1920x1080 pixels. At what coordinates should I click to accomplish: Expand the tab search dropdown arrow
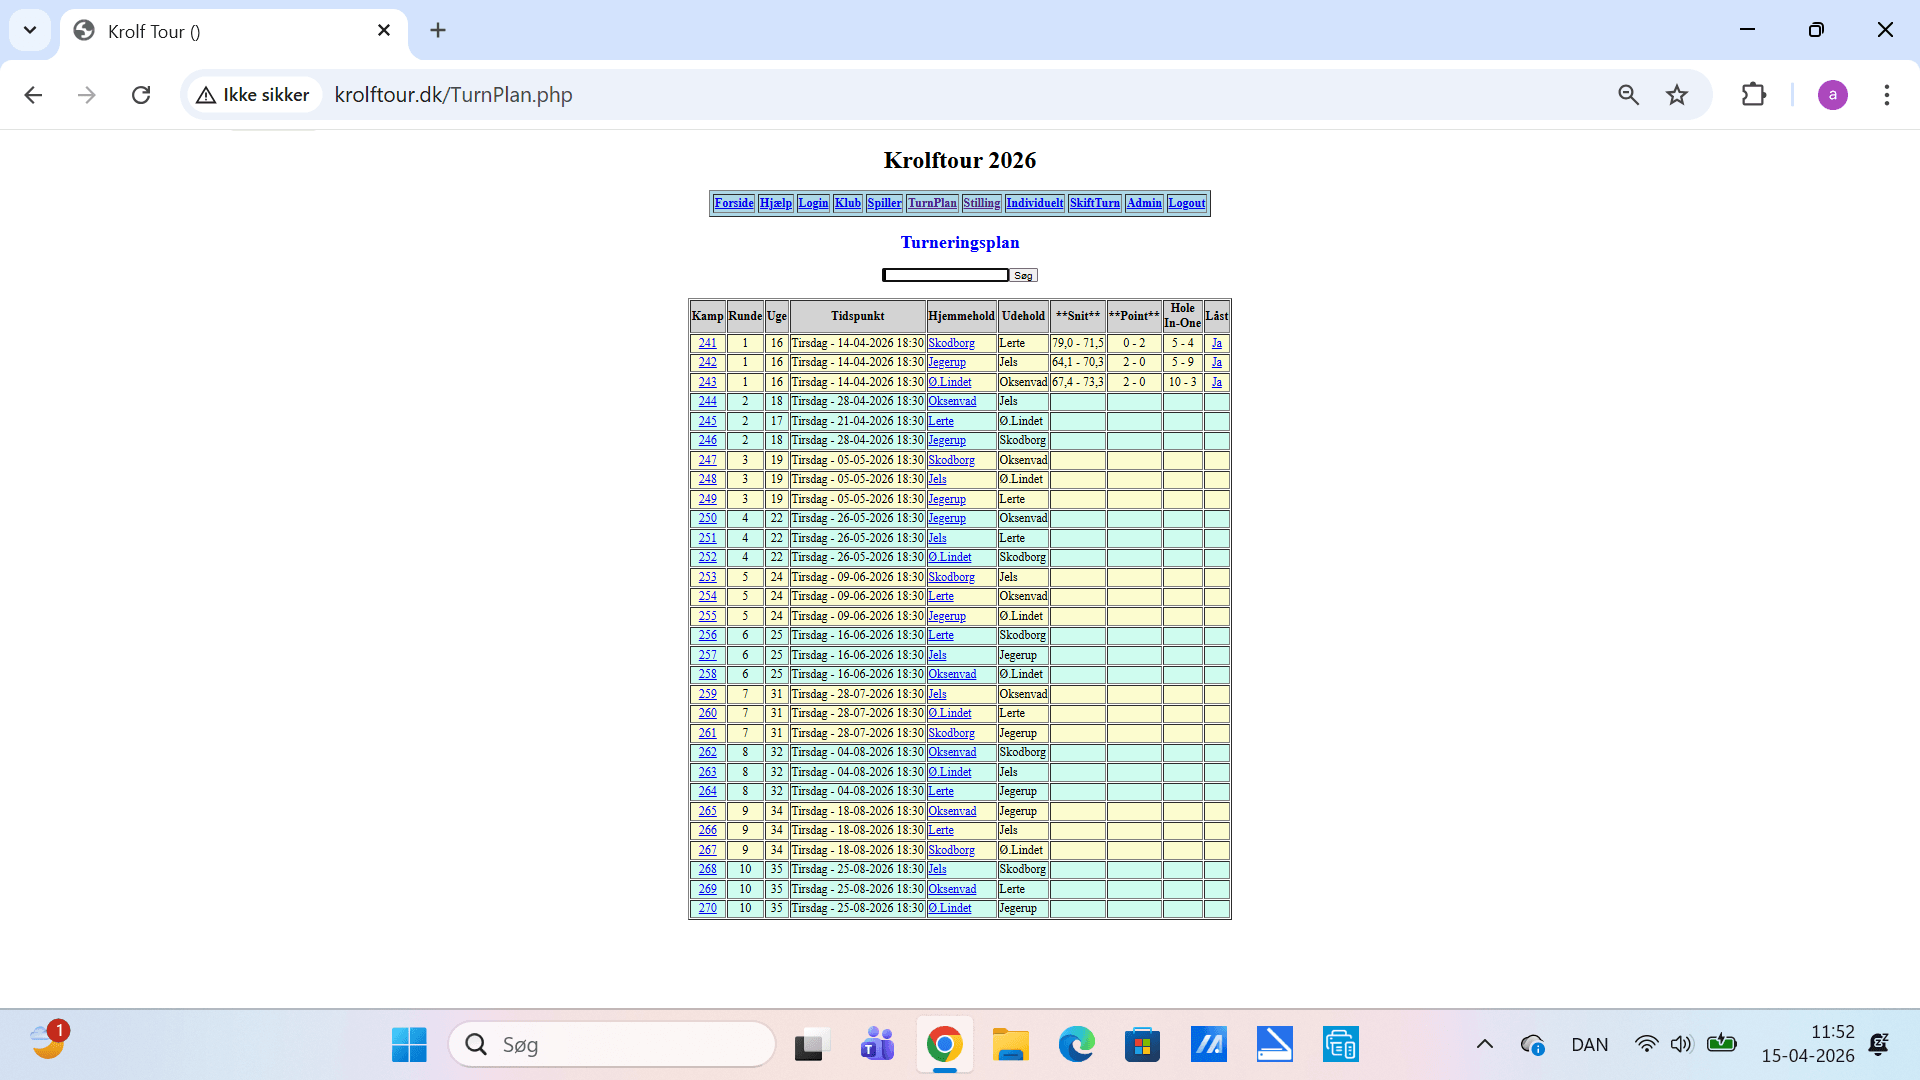(30, 30)
